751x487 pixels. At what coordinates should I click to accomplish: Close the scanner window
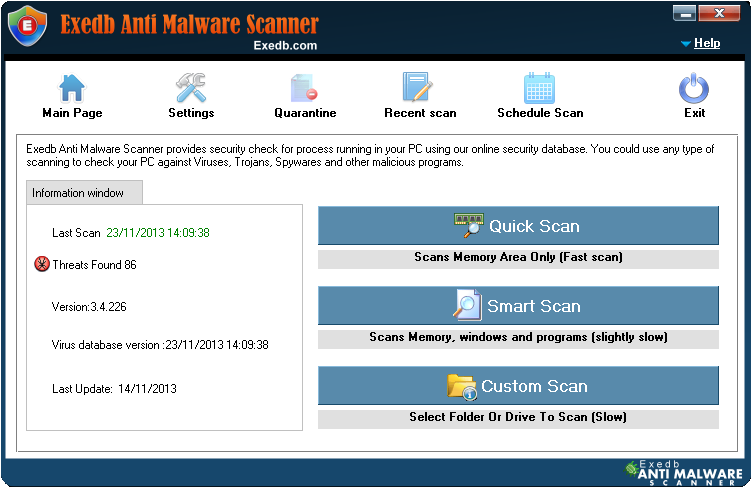[x=719, y=13]
